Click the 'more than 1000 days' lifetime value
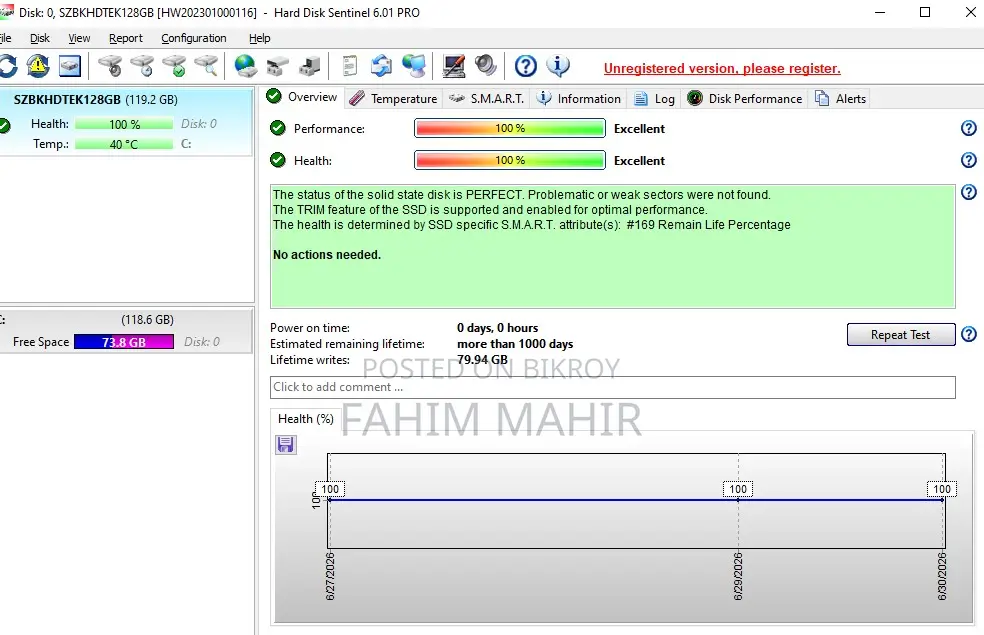 tap(515, 344)
